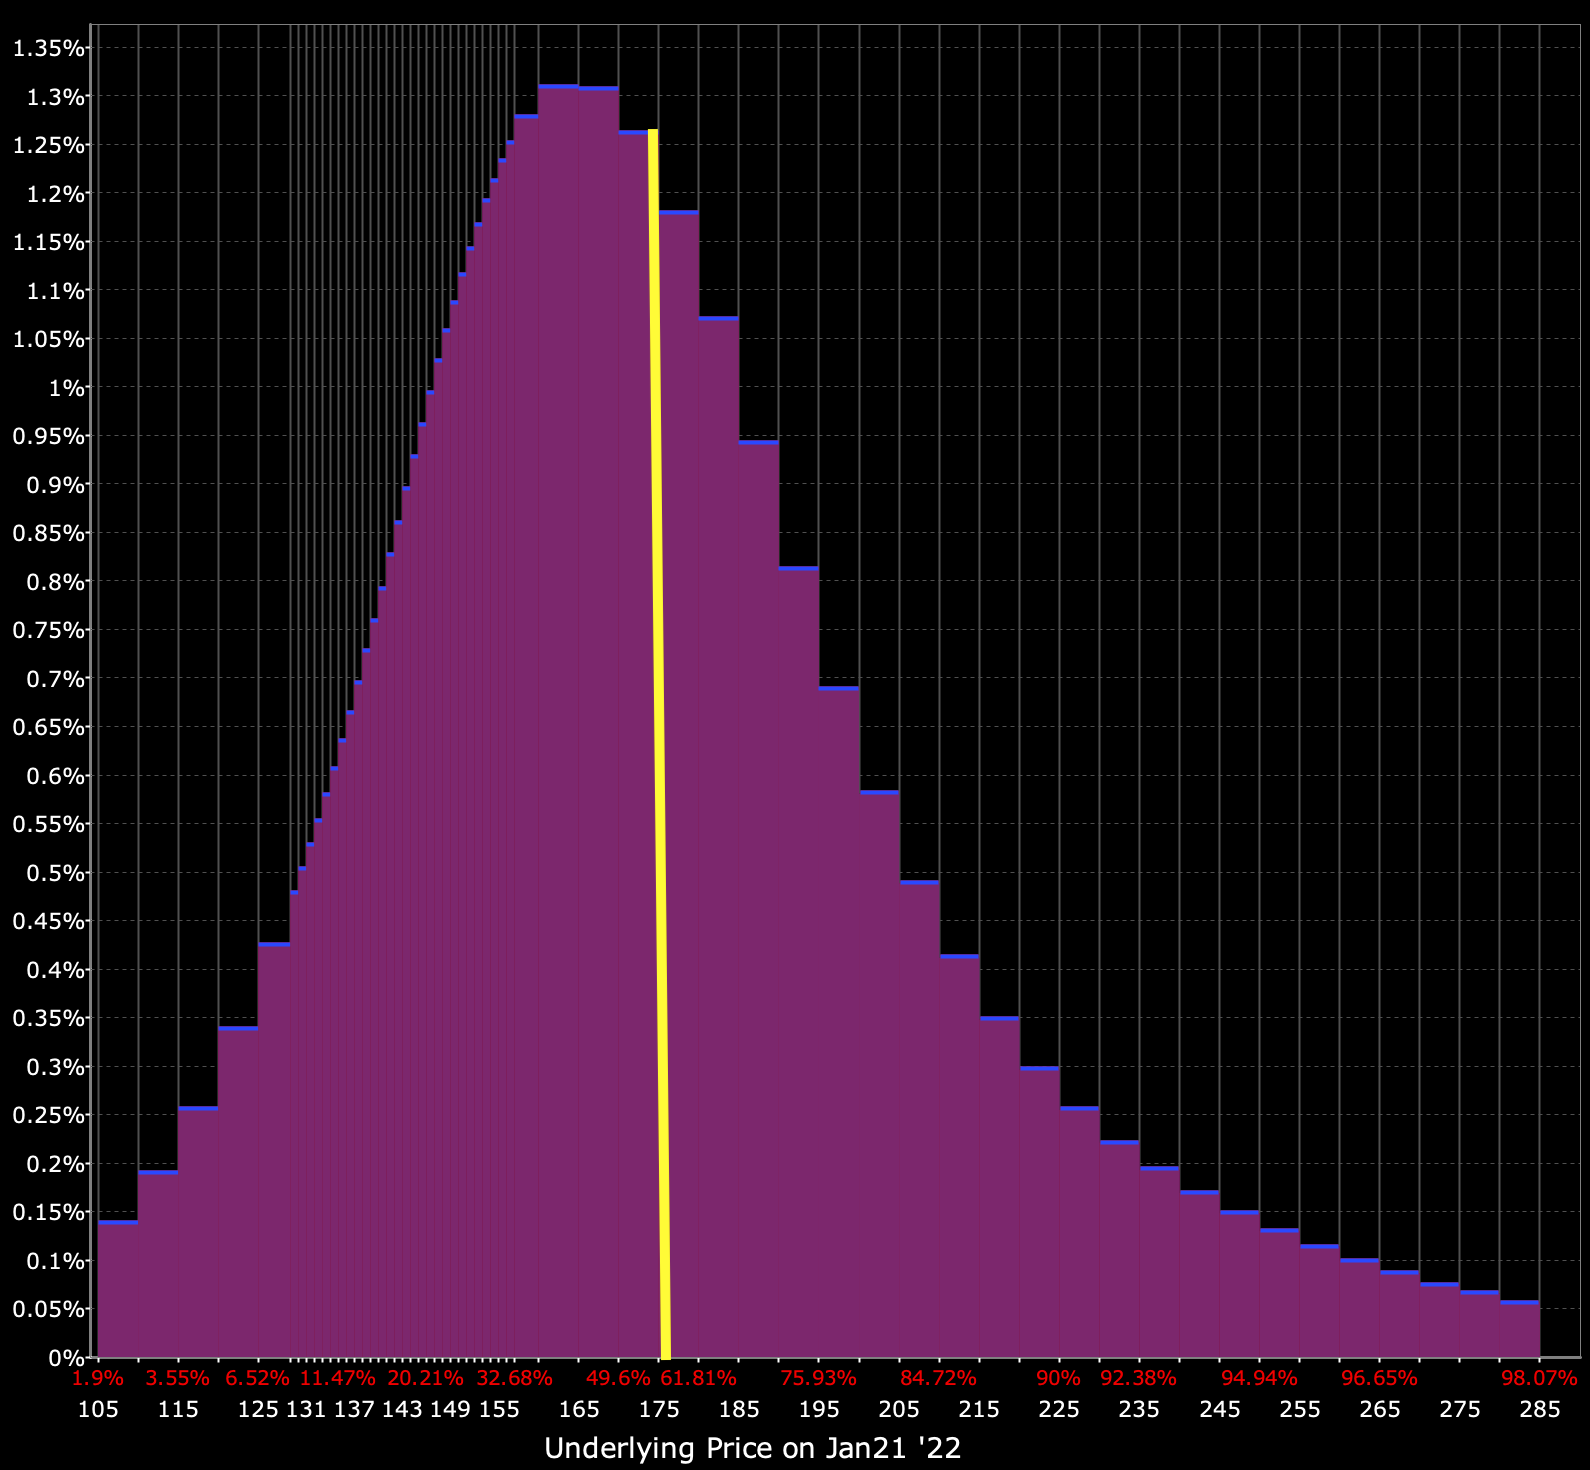Select the 96.65% probability label

[1379, 1378]
